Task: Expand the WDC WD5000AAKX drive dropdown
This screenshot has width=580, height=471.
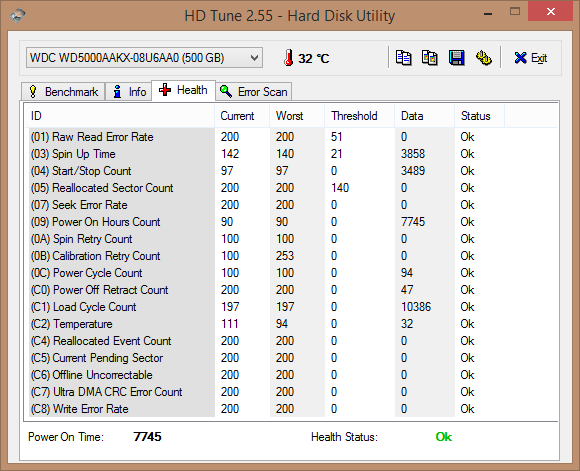Action: tap(144, 58)
